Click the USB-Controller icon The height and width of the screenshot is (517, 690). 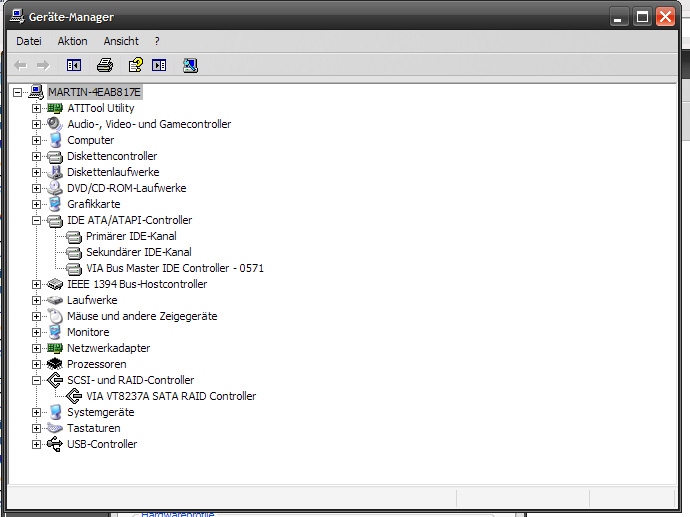pos(55,444)
